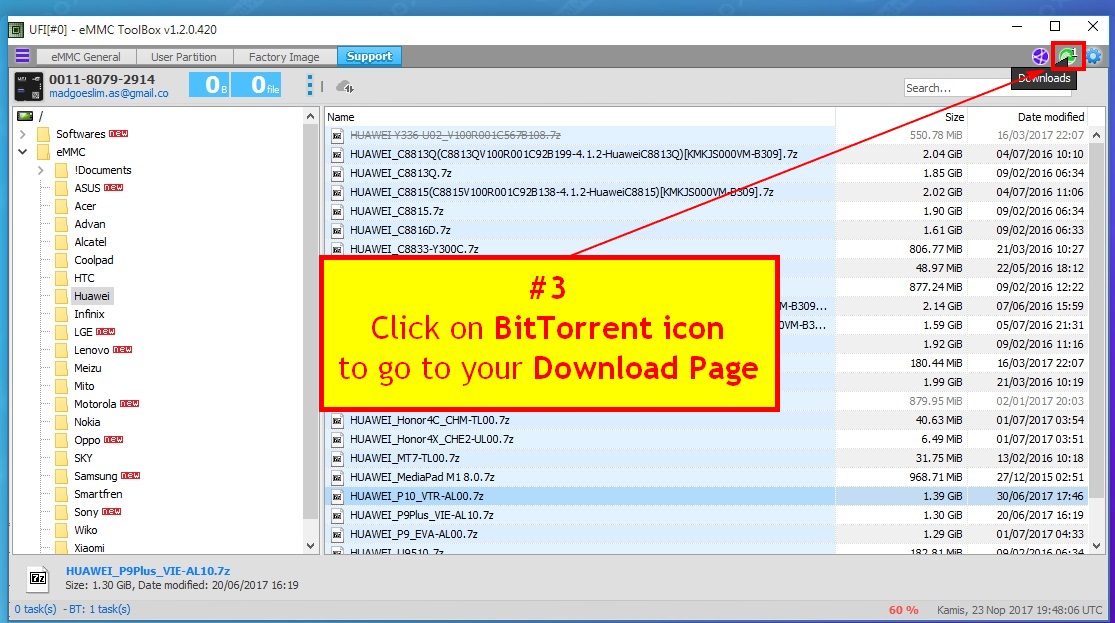Click the Xiaomi folder icon
The height and width of the screenshot is (623, 1115).
click(x=62, y=548)
